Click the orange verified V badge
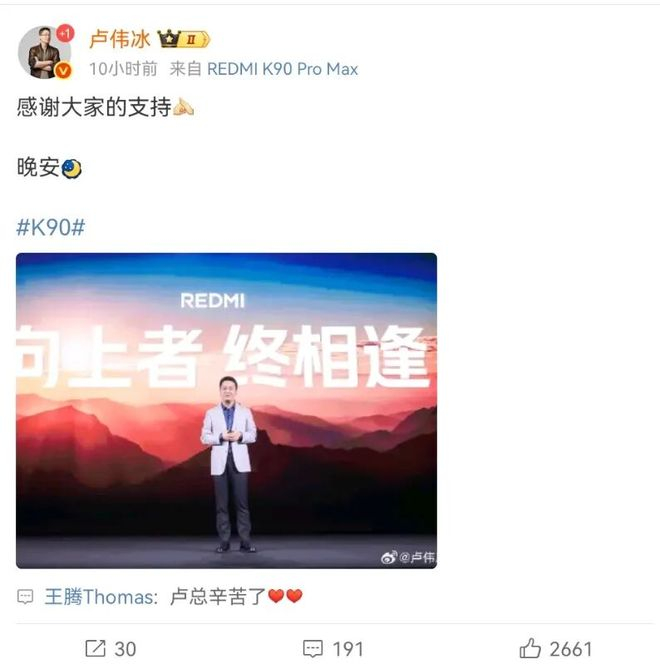The width and height of the screenshot is (660, 669). (x=64, y=70)
